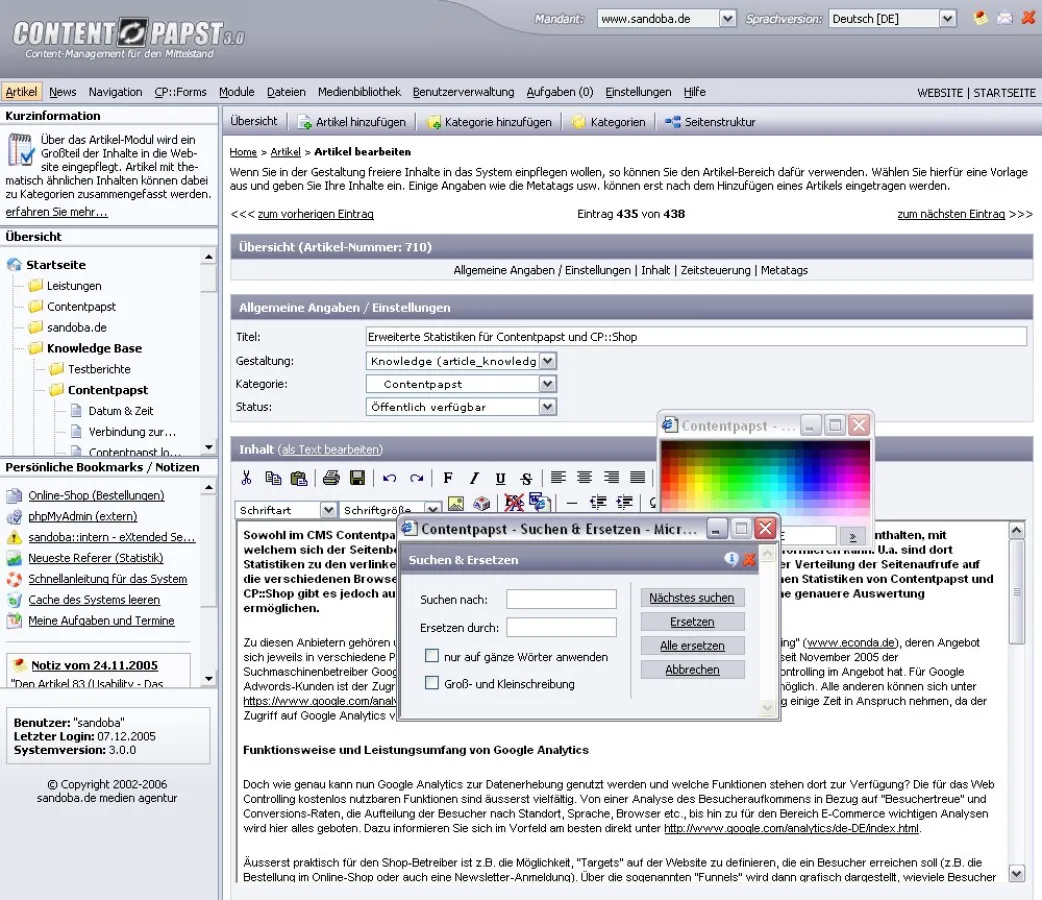
Task: Undo the last edit with the undo arrow
Action: [x=391, y=477]
